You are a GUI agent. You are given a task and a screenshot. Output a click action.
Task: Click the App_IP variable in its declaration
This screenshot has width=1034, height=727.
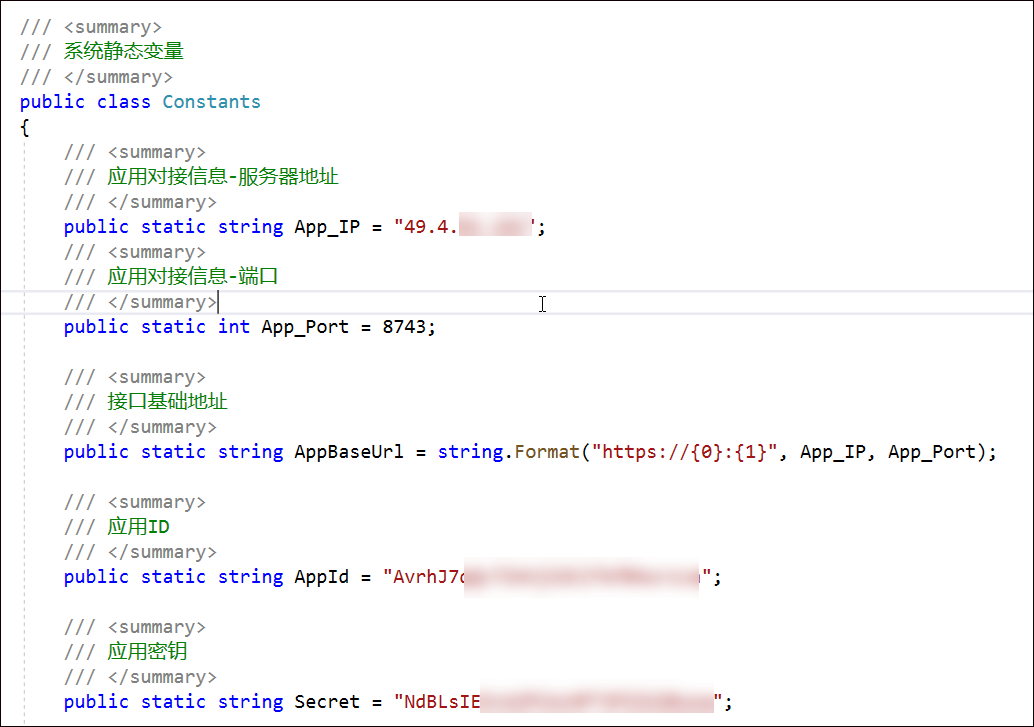pyautogui.click(x=327, y=227)
